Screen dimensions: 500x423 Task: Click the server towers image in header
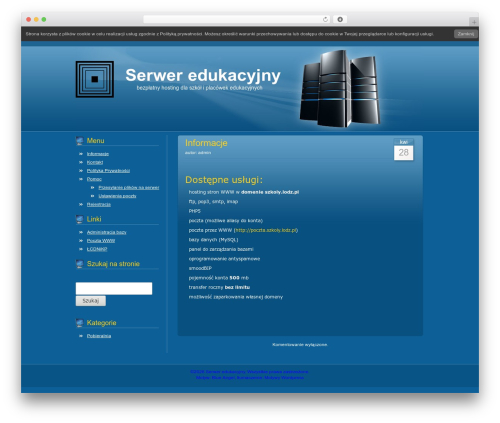pos(340,89)
